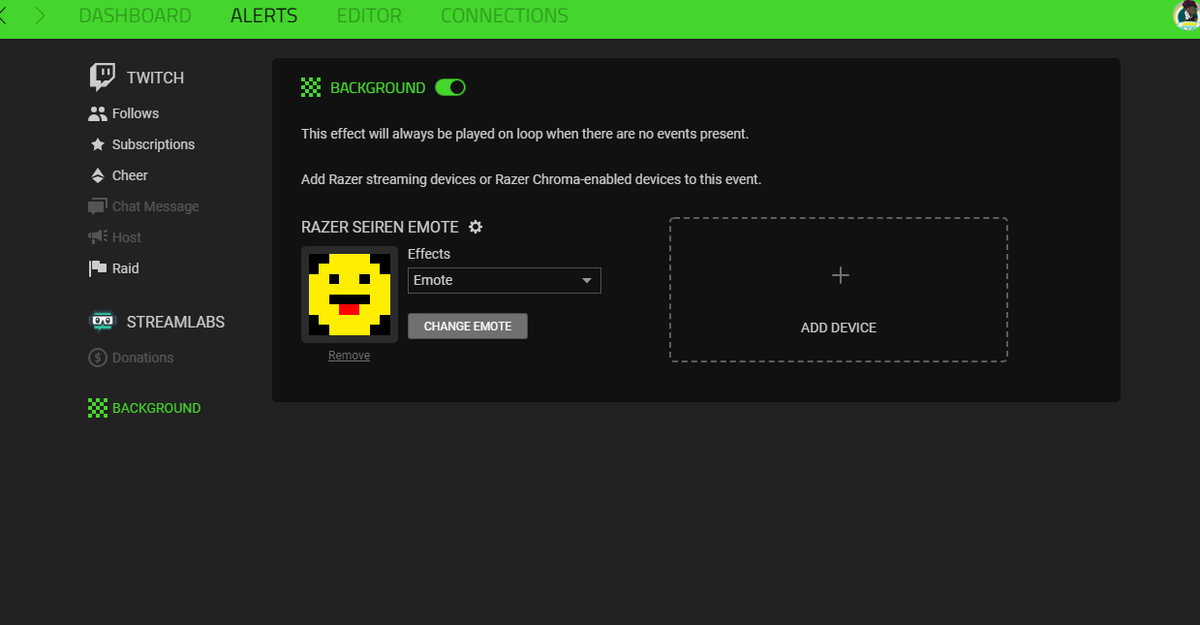
Task: Click the Streamlabs logo icon
Action: coord(102,322)
